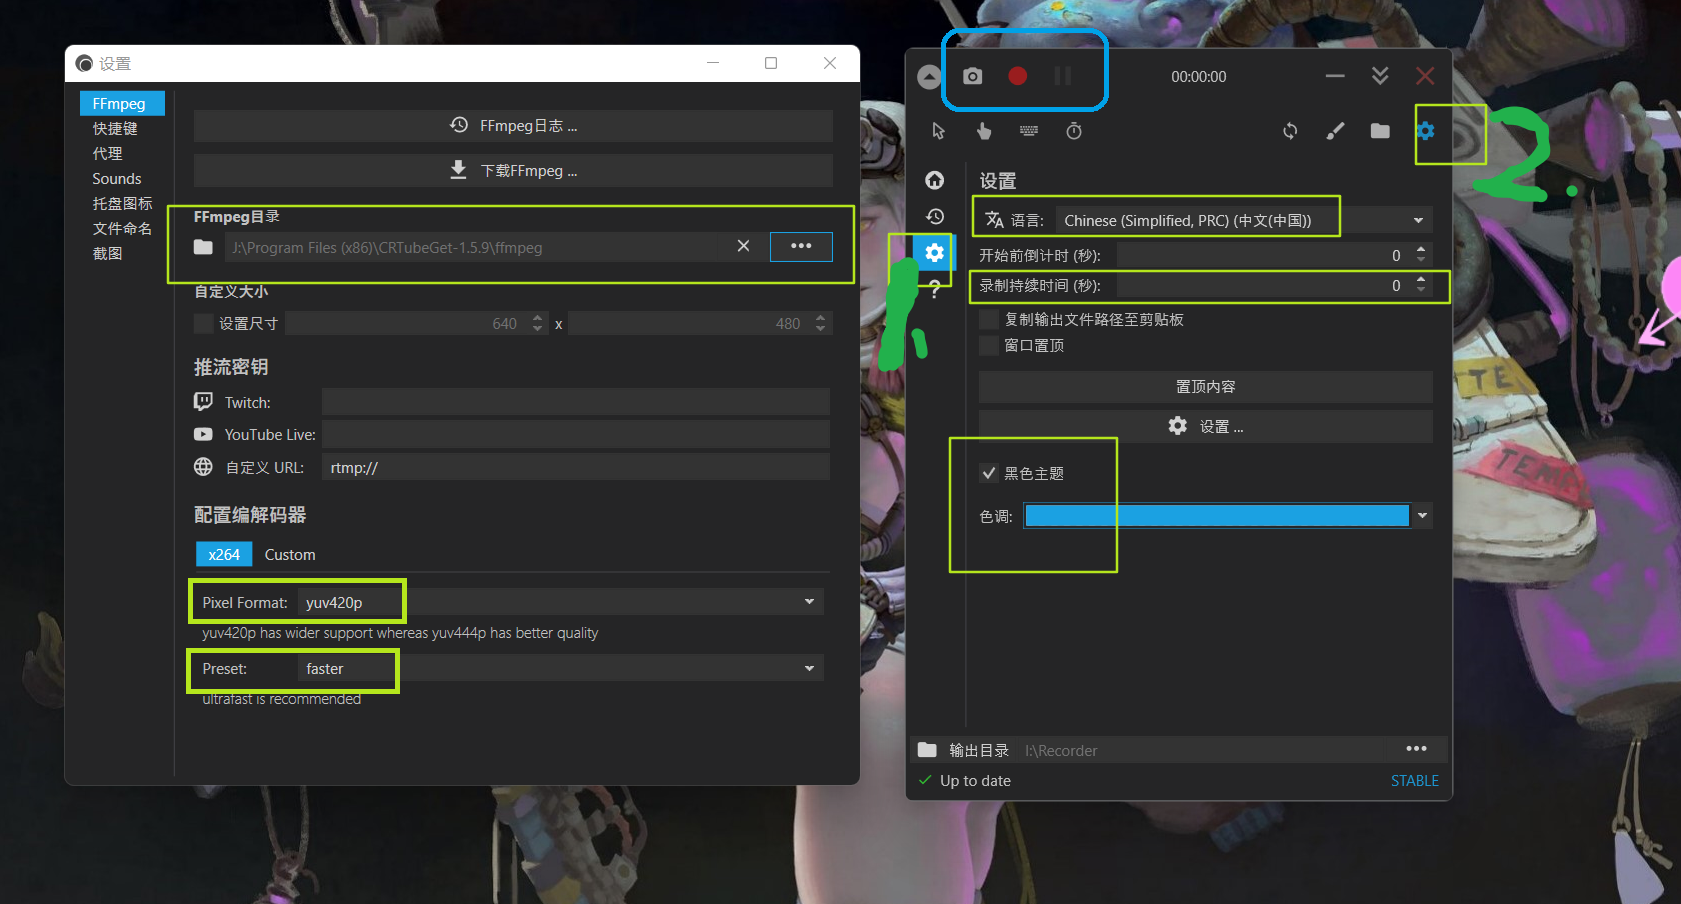Screen dimensions: 1681x904
Task: Open the drawing brush overlay tool
Action: click(x=1335, y=131)
